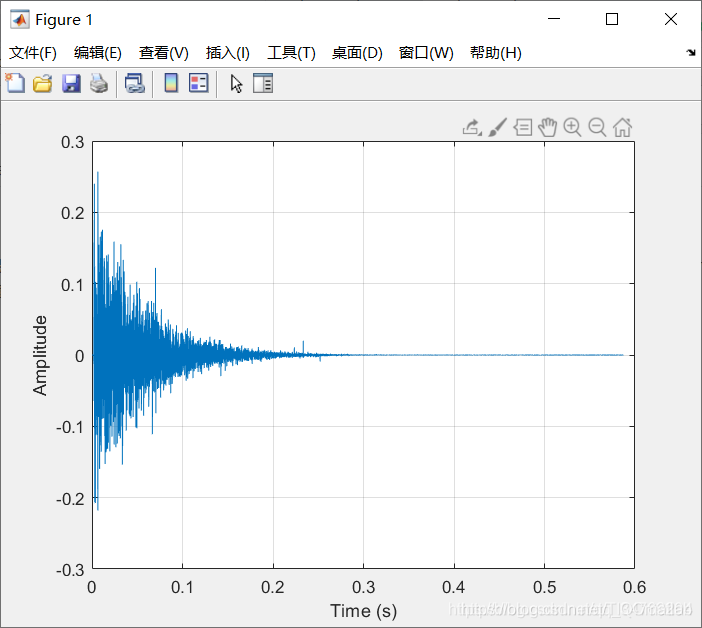Click the 0.3 tick label on x-axis
Viewport: 702px width, 628px height.
(x=364, y=587)
